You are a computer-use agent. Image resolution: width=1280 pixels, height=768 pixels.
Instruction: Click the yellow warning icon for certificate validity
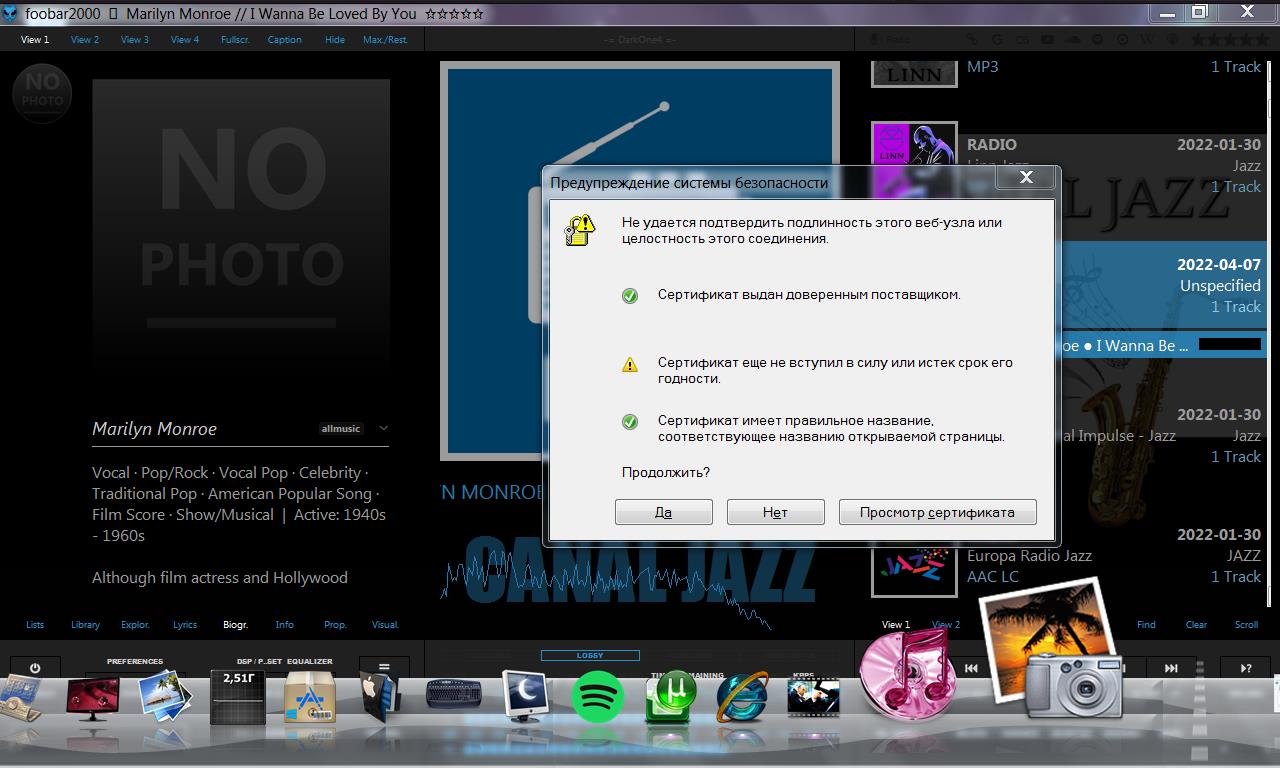[x=630, y=365]
